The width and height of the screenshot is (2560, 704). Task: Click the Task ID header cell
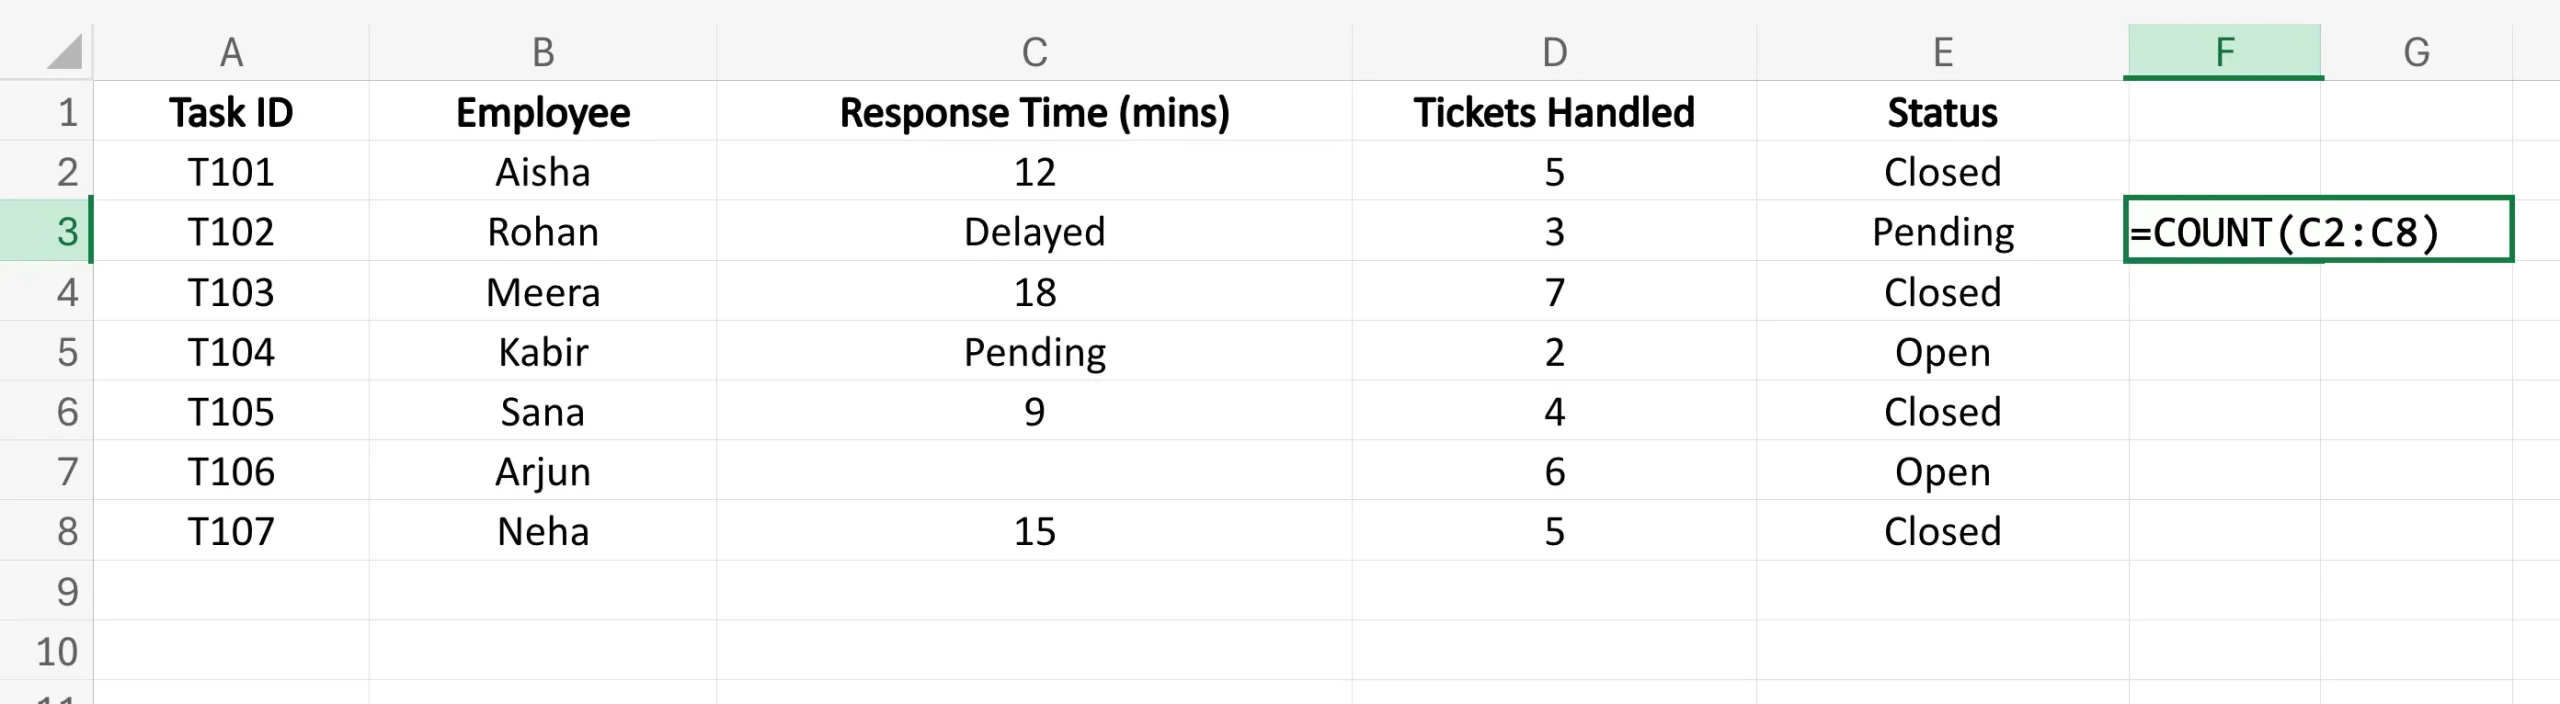click(231, 112)
